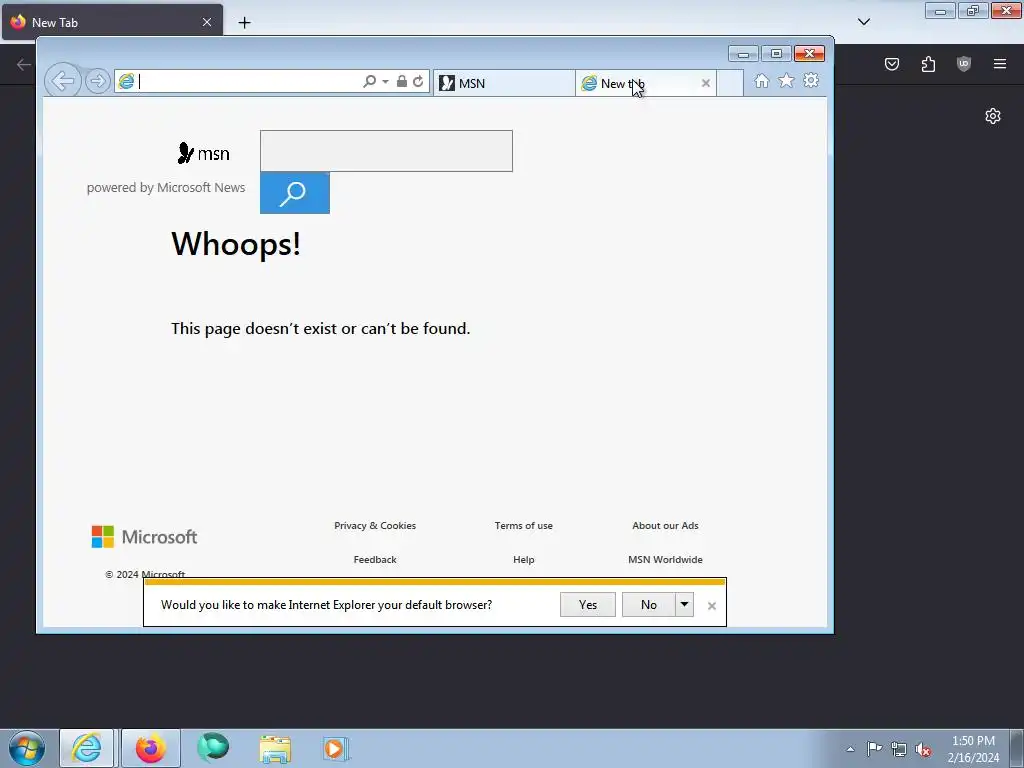Open Firefox list all tabs dropdown
The image size is (1024, 768).
click(864, 22)
